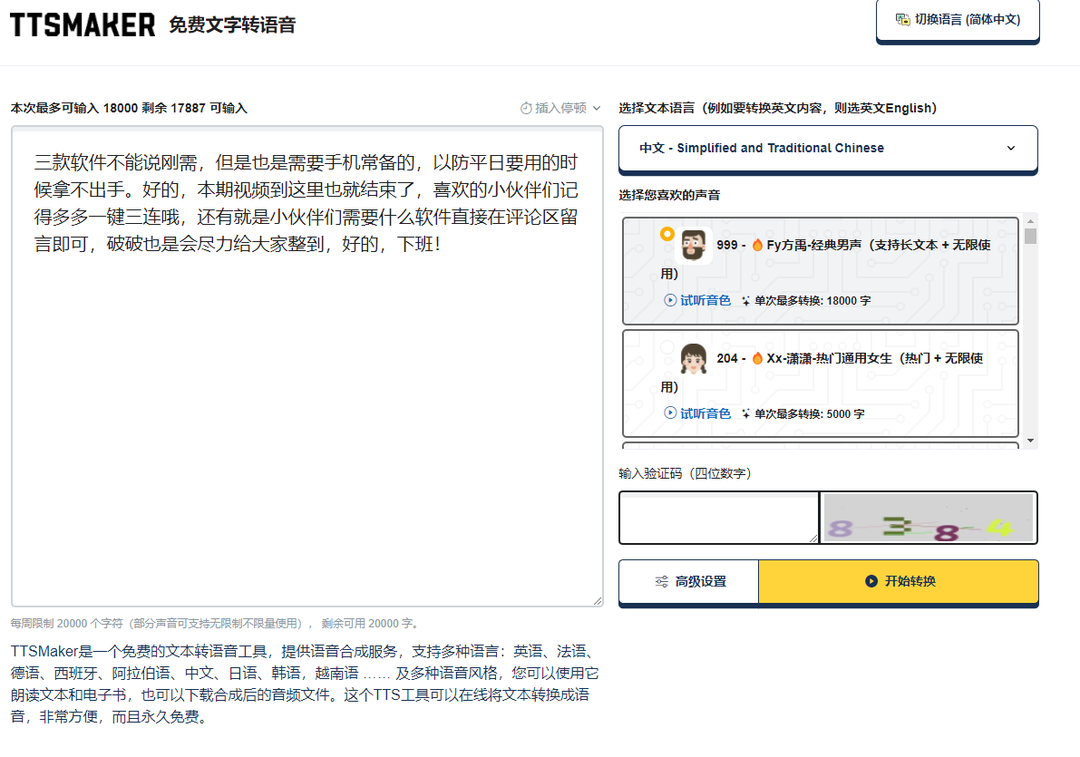Click the voice title 204 - Xx-潇潇-热门通用女生
Screen dimensions: 1080x757
(821, 373)
